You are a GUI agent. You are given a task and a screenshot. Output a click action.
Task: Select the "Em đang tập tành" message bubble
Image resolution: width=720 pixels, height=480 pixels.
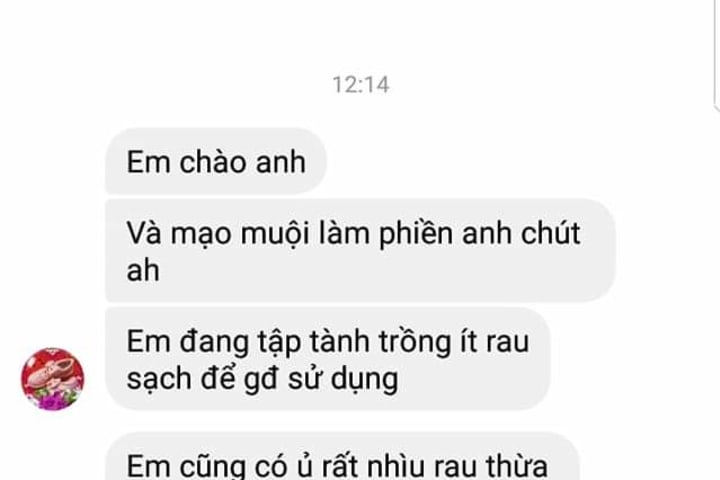click(x=328, y=359)
